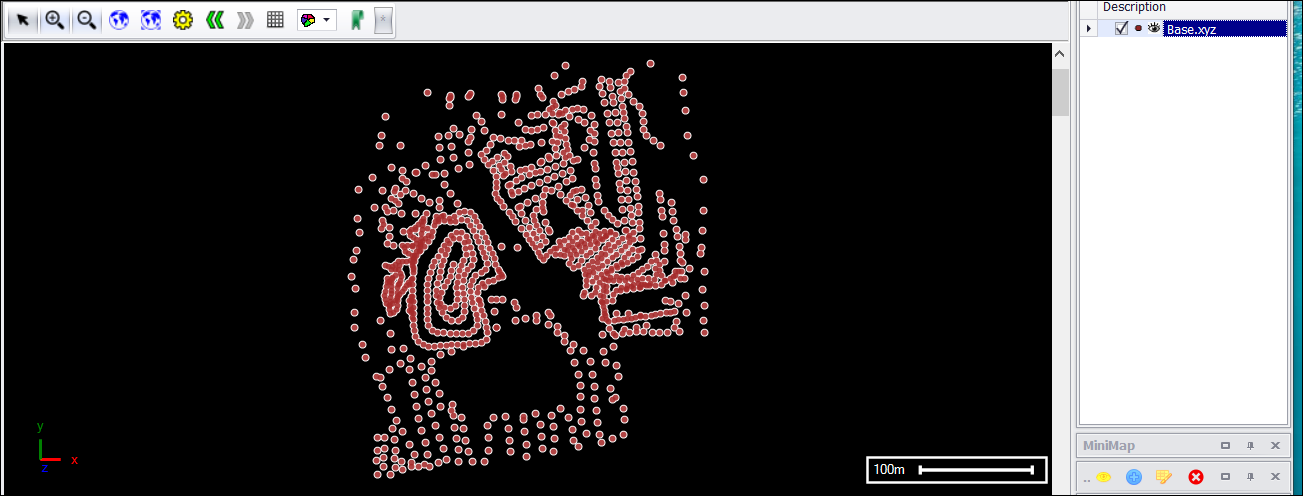Click the full extent globe icon
This screenshot has height=496, width=1303.
click(x=119, y=20)
